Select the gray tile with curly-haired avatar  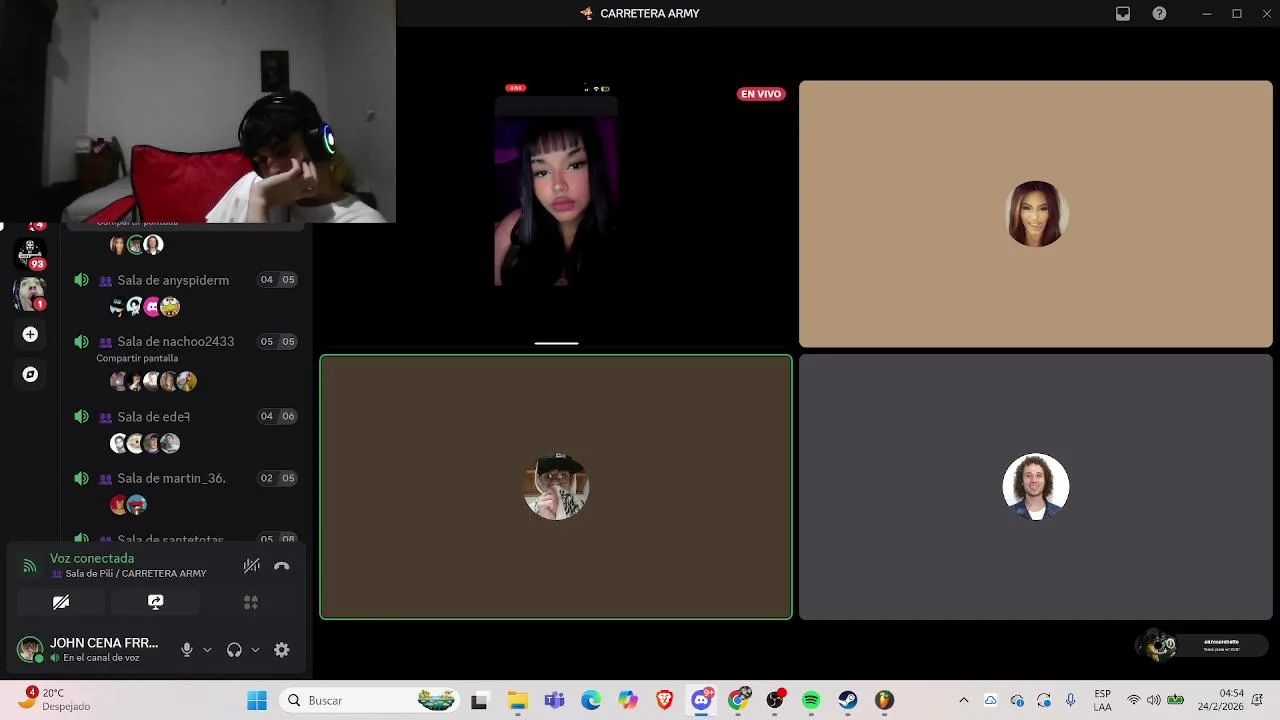pyautogui.click(x=1036, y=487)
